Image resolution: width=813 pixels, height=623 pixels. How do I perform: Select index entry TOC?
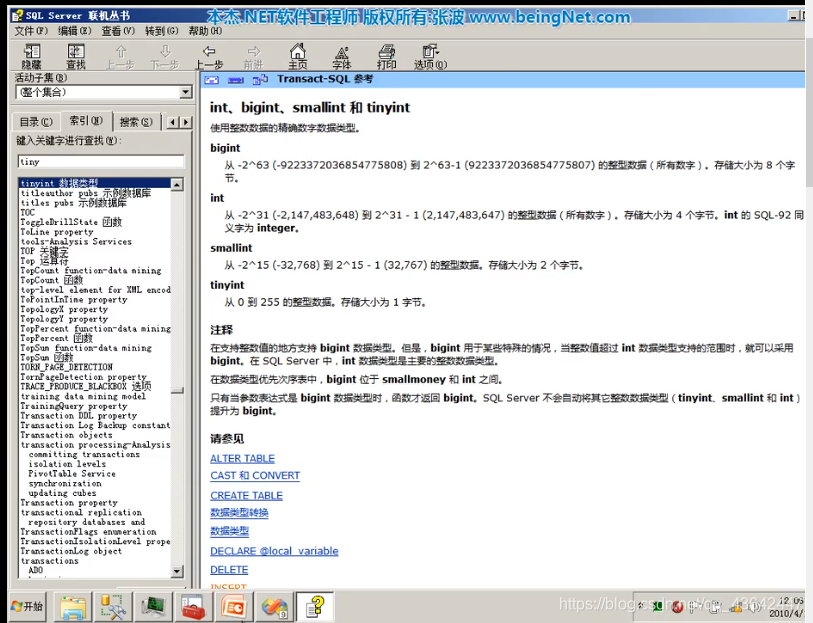click(27, 213)
